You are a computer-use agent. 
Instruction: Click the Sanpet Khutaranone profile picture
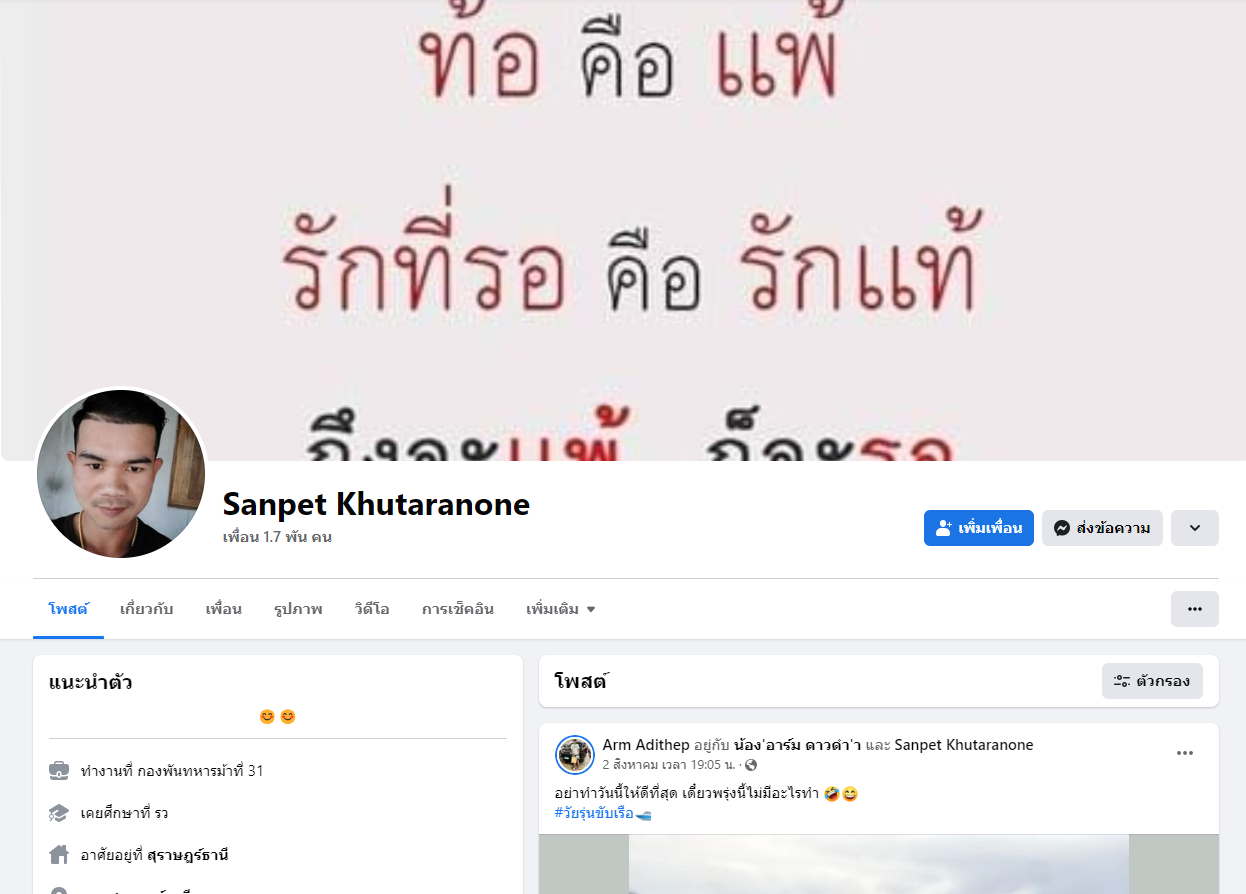121,474
